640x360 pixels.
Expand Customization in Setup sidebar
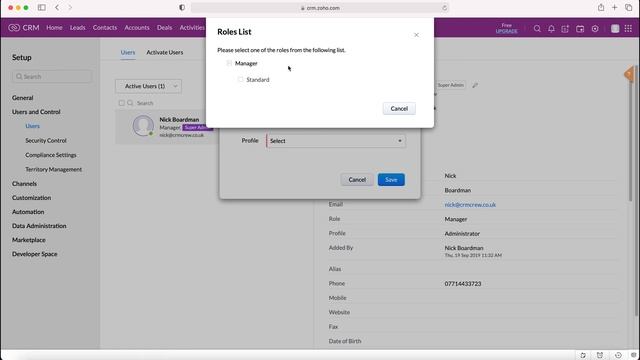pyautogui.click(x=31, y=198)
